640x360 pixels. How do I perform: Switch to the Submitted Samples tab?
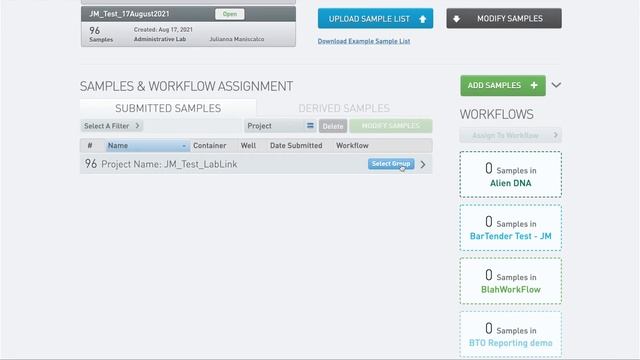pyautogui.click(x=168, y=108)
